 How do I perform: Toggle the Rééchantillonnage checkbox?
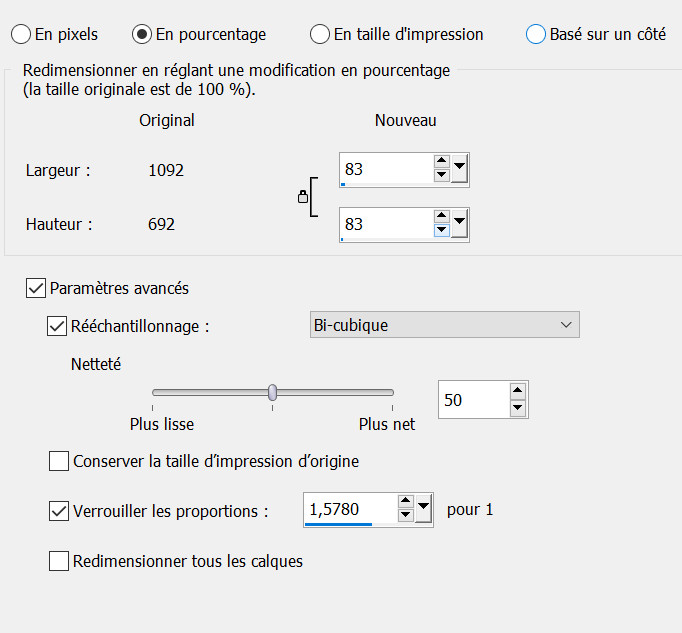tap(57, 325)
